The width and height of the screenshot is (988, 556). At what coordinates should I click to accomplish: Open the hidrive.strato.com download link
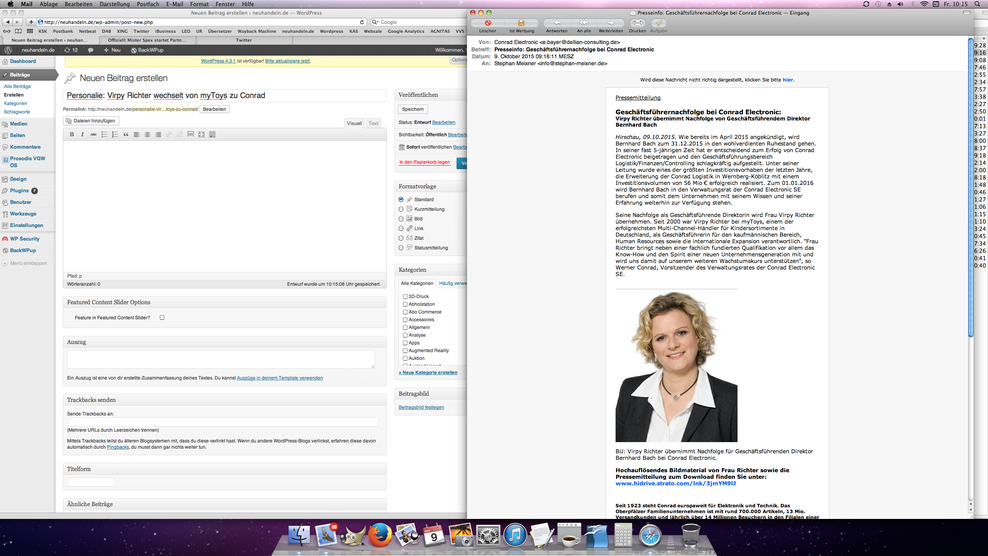tap(675, 484)
